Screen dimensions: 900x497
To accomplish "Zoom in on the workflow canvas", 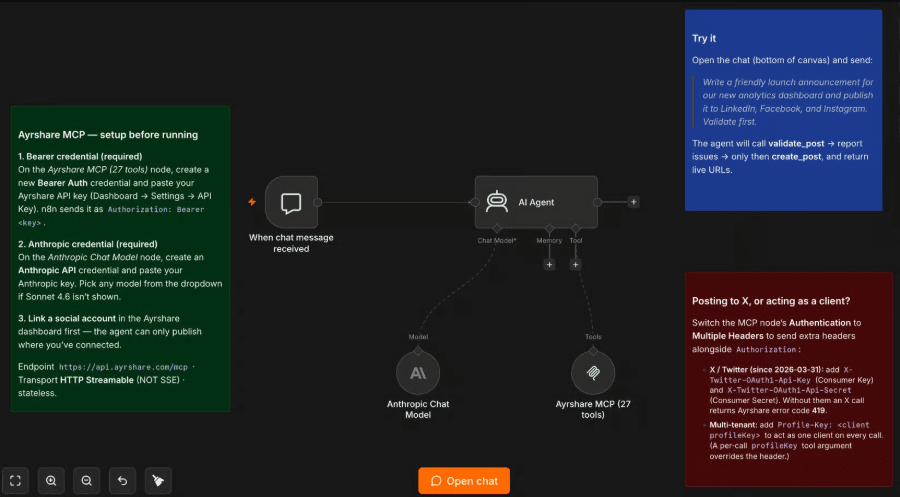I will [x=51, y=480].
